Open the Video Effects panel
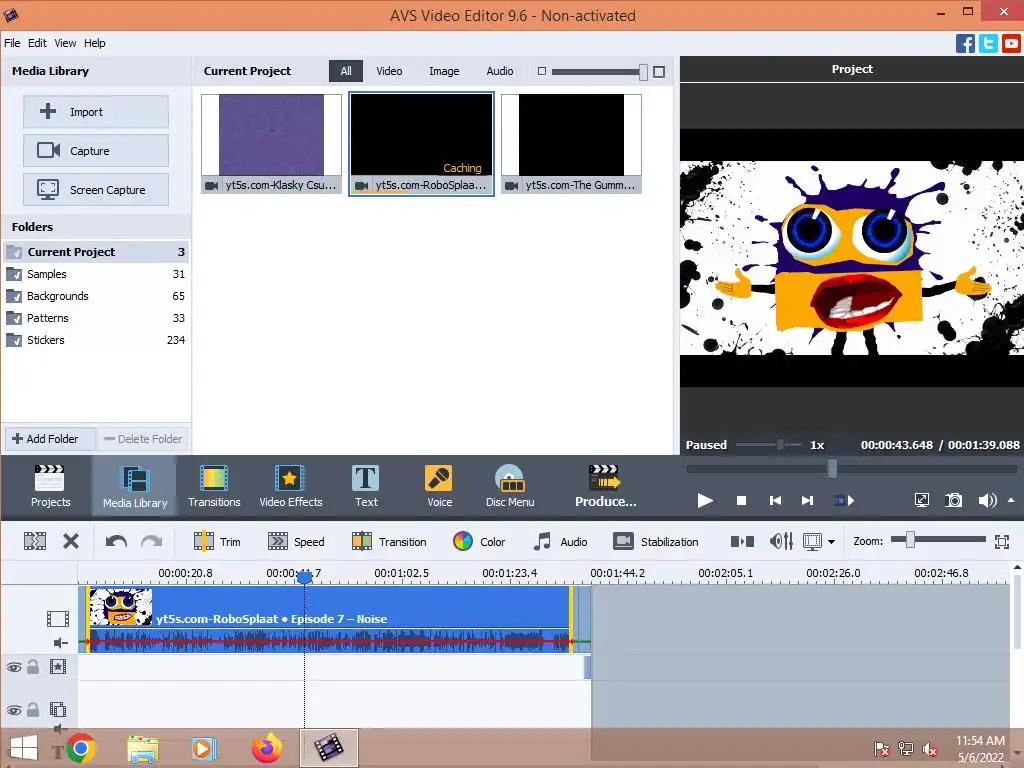The width and height of the screenshot is (1024, 768). (x=291, y=486)
